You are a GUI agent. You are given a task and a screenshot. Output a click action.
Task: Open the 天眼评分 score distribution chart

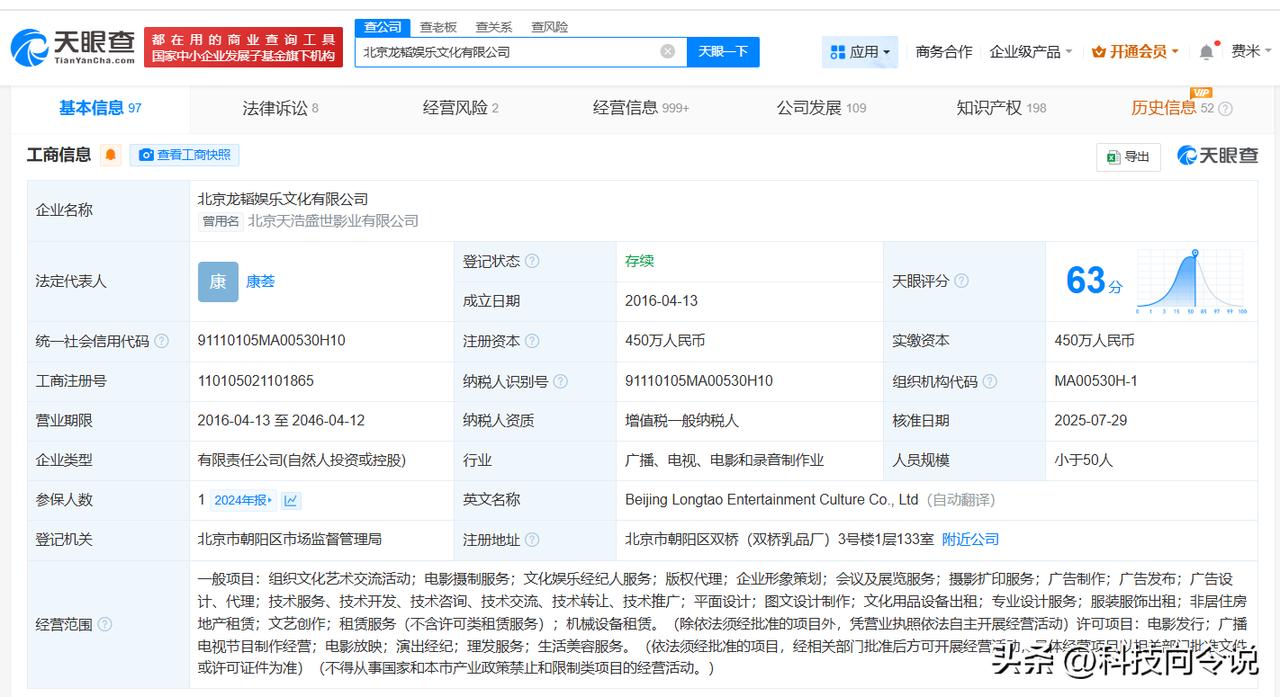(1192, 281)
